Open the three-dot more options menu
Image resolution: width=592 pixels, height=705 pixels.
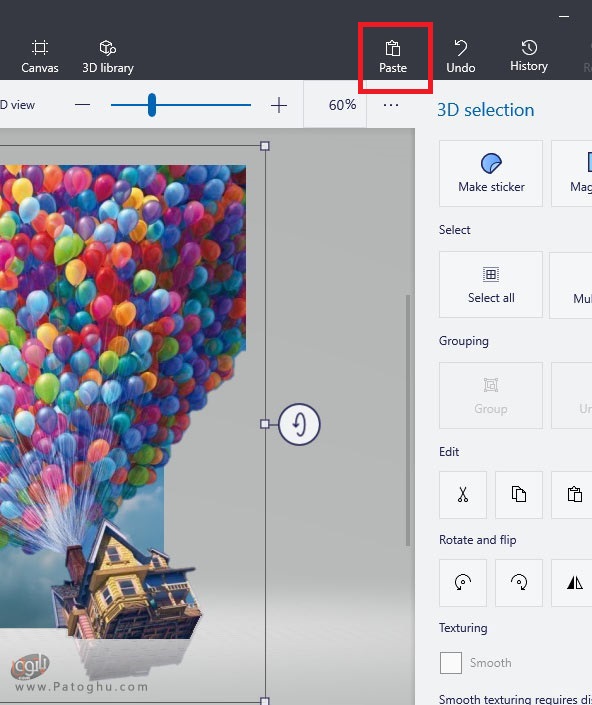(391, 105)
